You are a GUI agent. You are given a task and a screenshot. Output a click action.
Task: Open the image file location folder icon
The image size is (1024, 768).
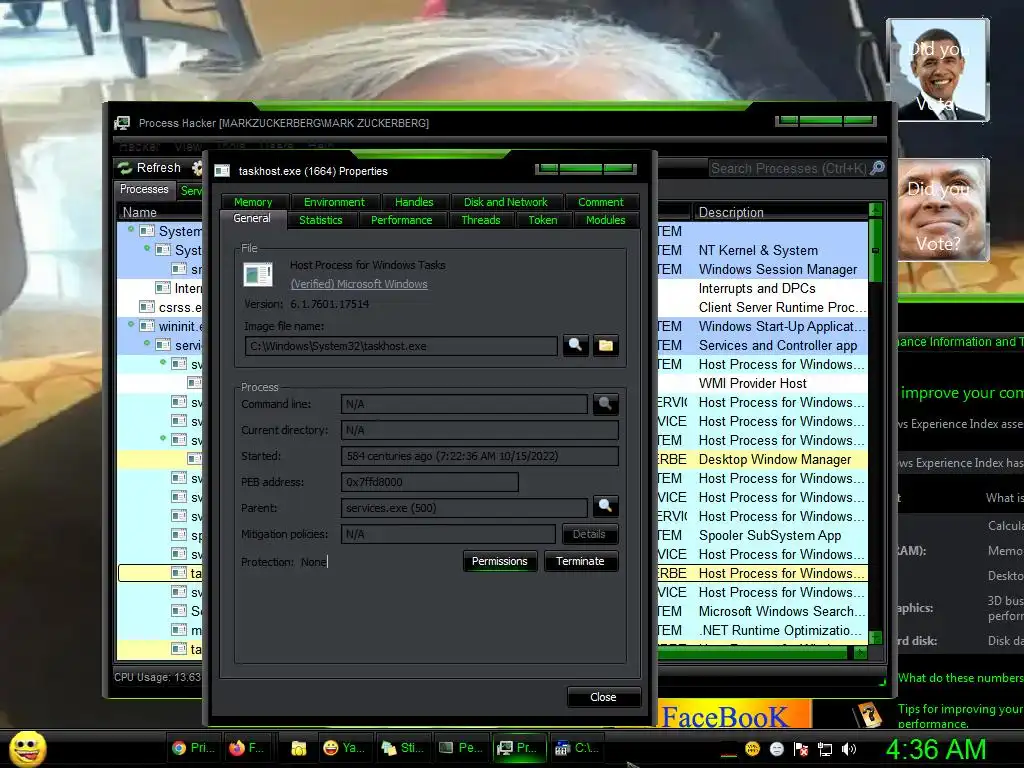click(x=605, y=345)
